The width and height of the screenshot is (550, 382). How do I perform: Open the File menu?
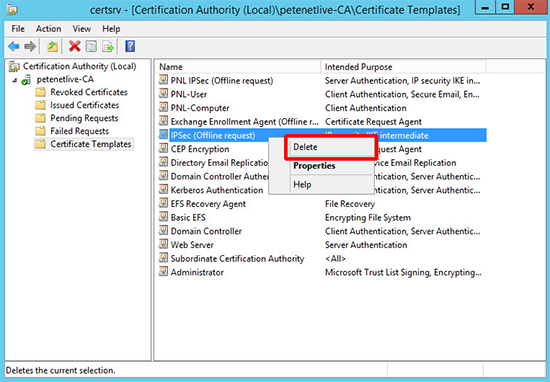(x=18, y=29)
